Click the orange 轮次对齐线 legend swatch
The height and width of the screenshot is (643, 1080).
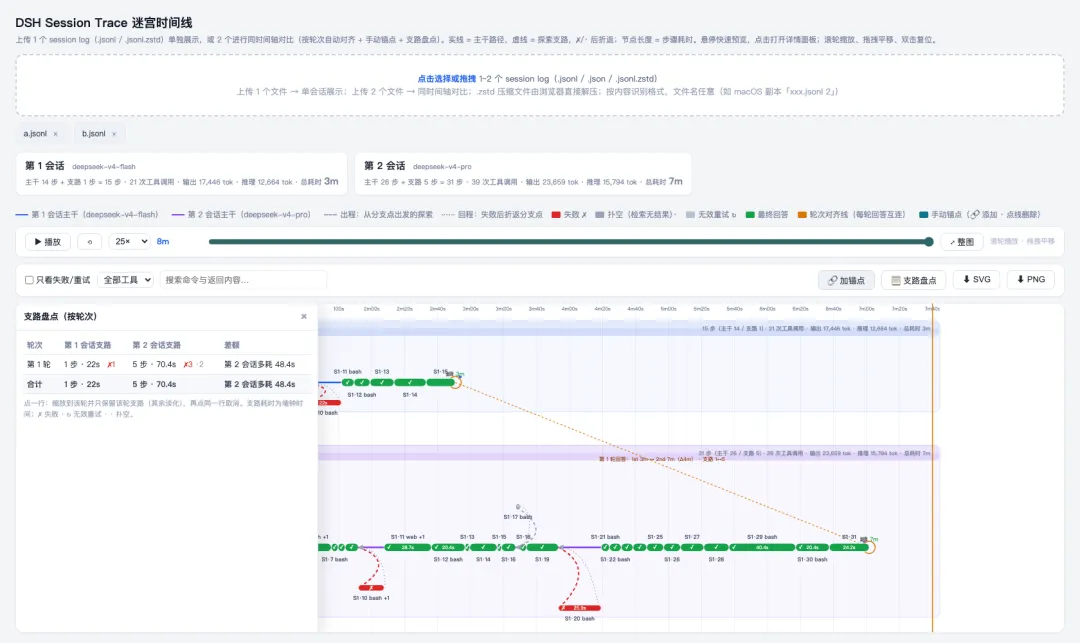(x=802, y=215)
